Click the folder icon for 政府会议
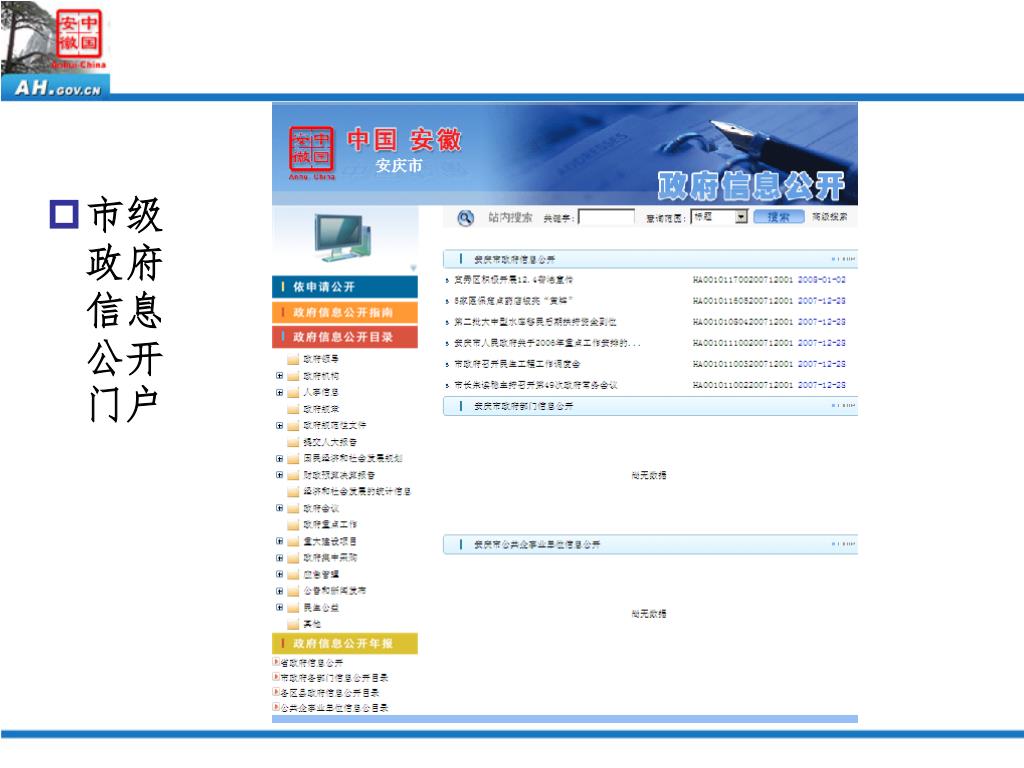Image resolution: width=1024 pixels, height=768 pixels. point(293,508)
